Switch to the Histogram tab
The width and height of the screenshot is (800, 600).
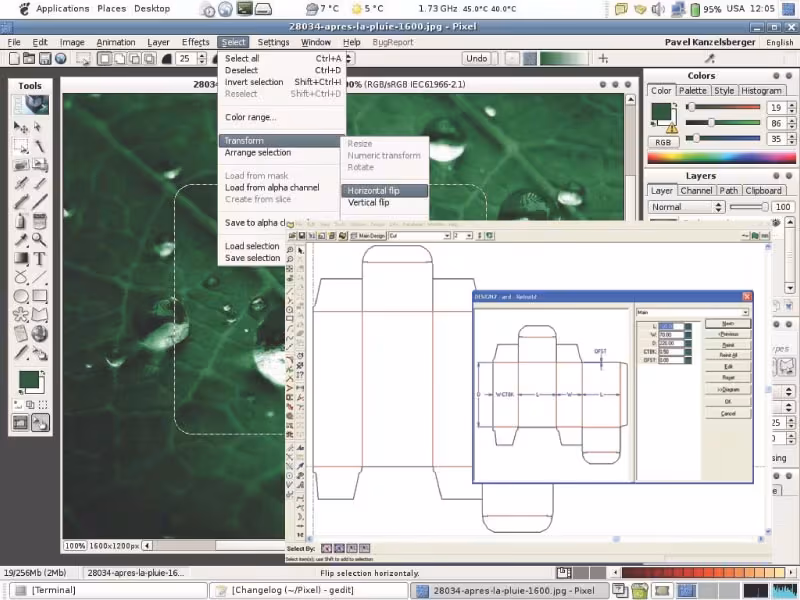coord(761,90)
